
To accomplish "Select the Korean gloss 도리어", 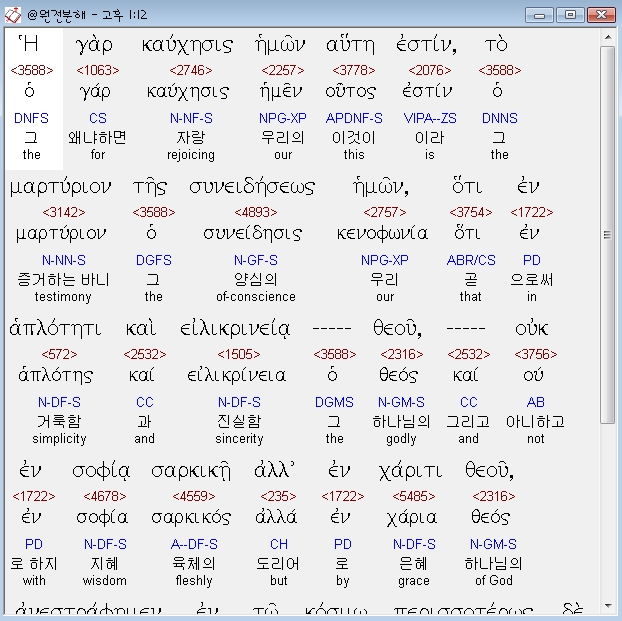I will click(x=278, y=564).
